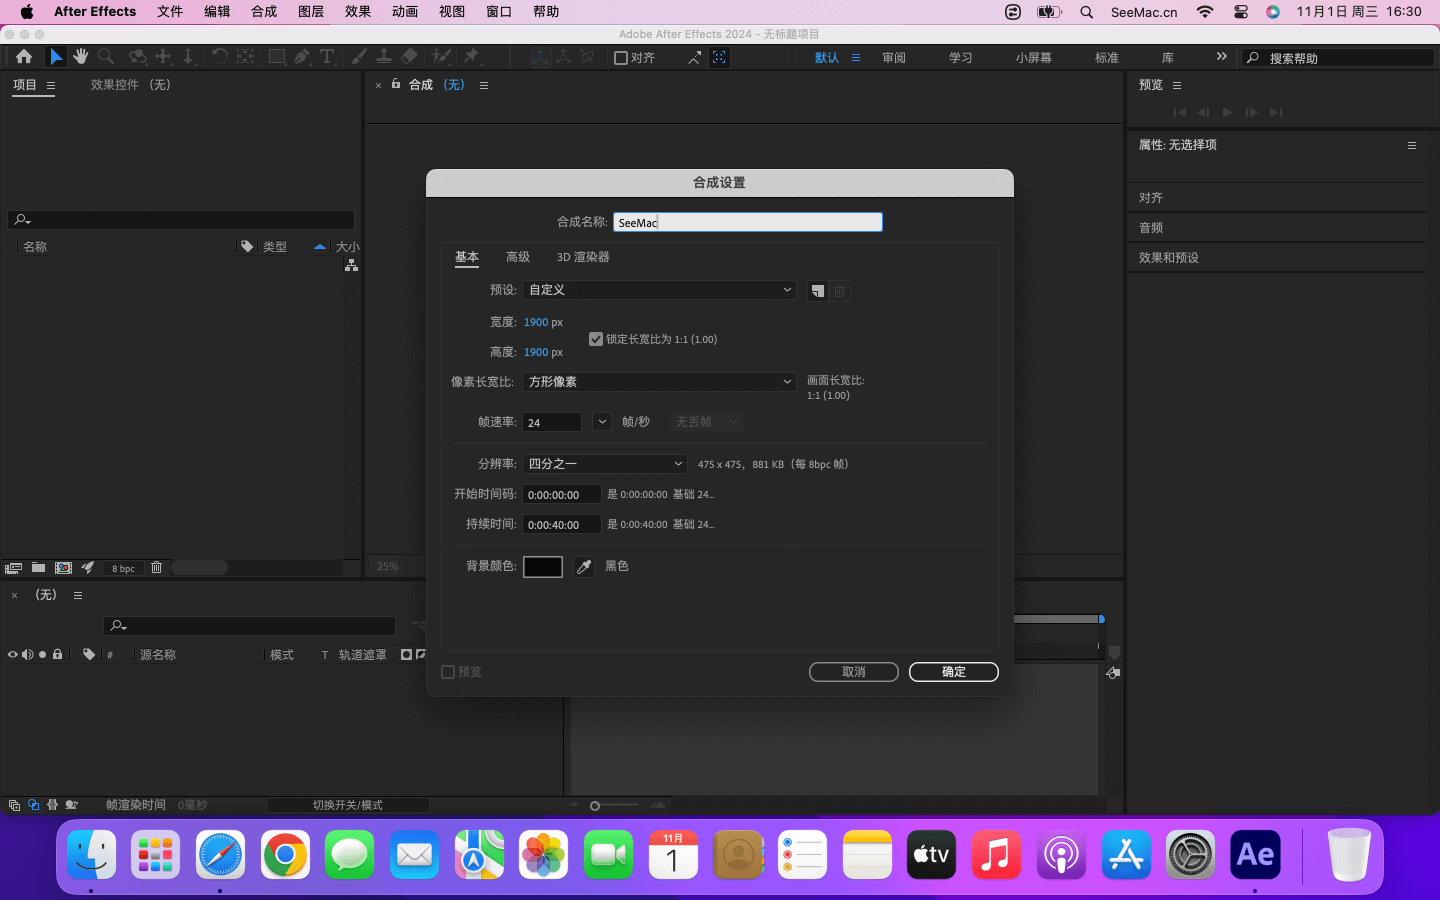Image resolution: width=1440 pixels, height=900 pixels.
Task: Click the black background color swatch
Action: click(x=543, y=567)
